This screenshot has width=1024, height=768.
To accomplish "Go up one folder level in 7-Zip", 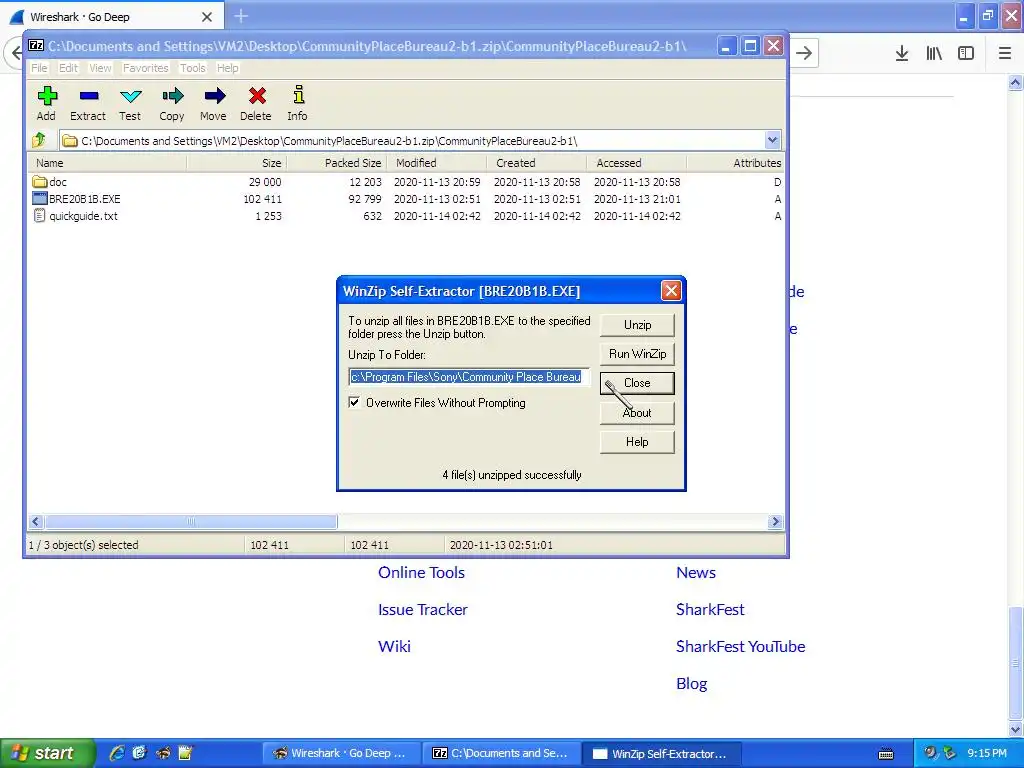I will (39, 140).
